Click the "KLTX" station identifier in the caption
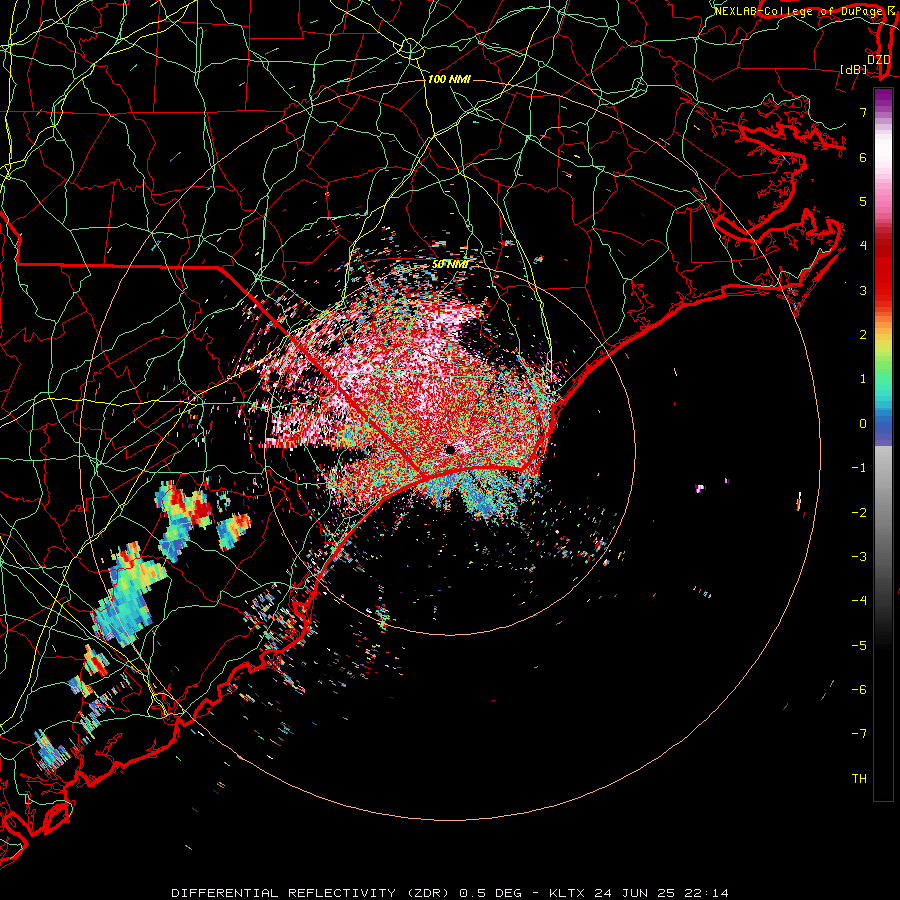Screen dimensions: 900x900 pos(567,893)
